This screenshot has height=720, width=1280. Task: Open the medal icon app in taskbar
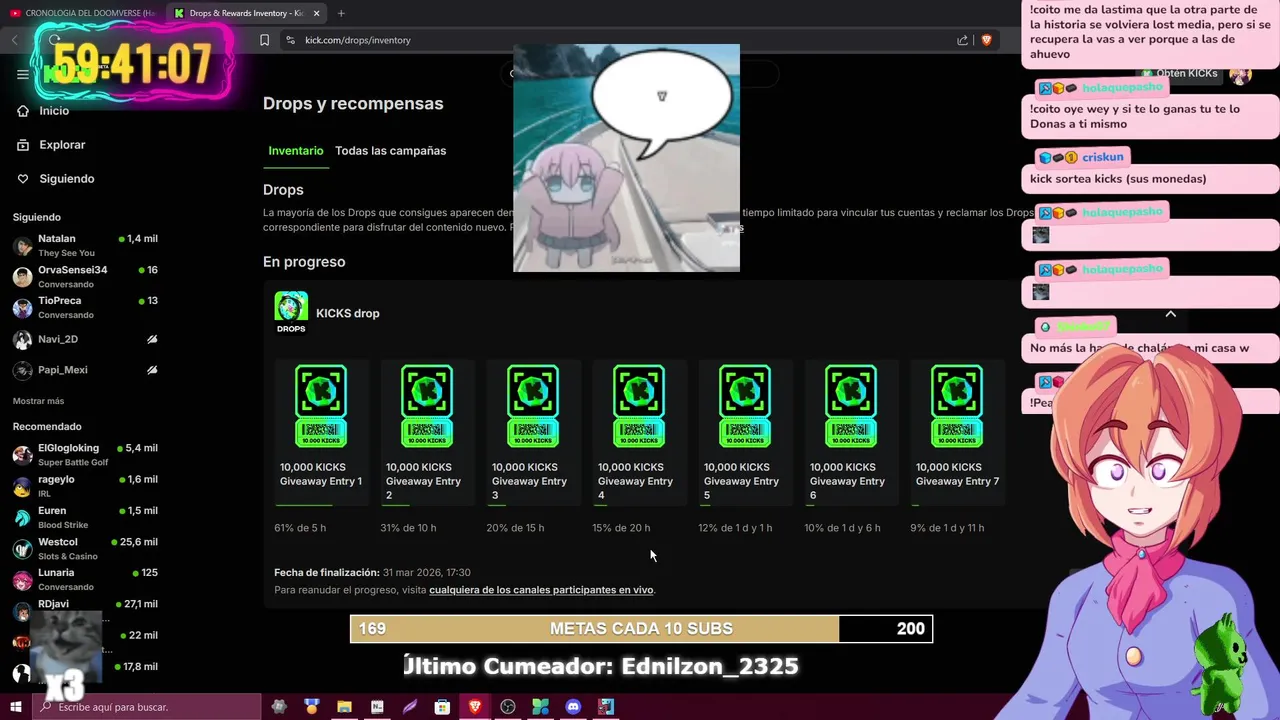[312, 707]
